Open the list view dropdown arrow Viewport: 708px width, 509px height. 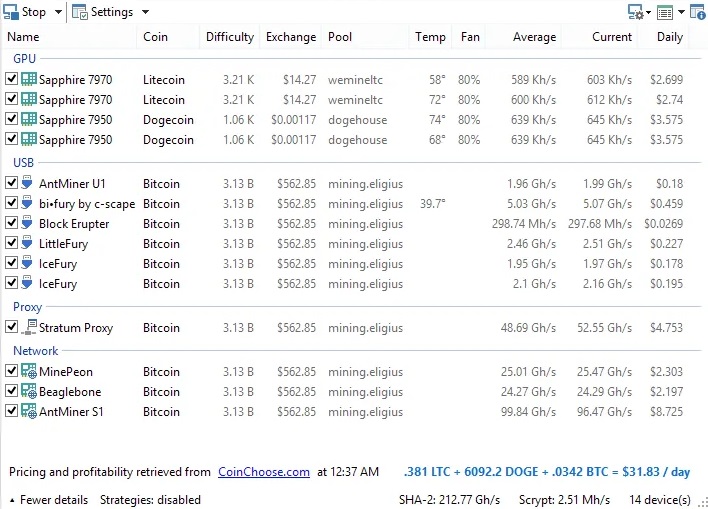click(x=681, y=12)
